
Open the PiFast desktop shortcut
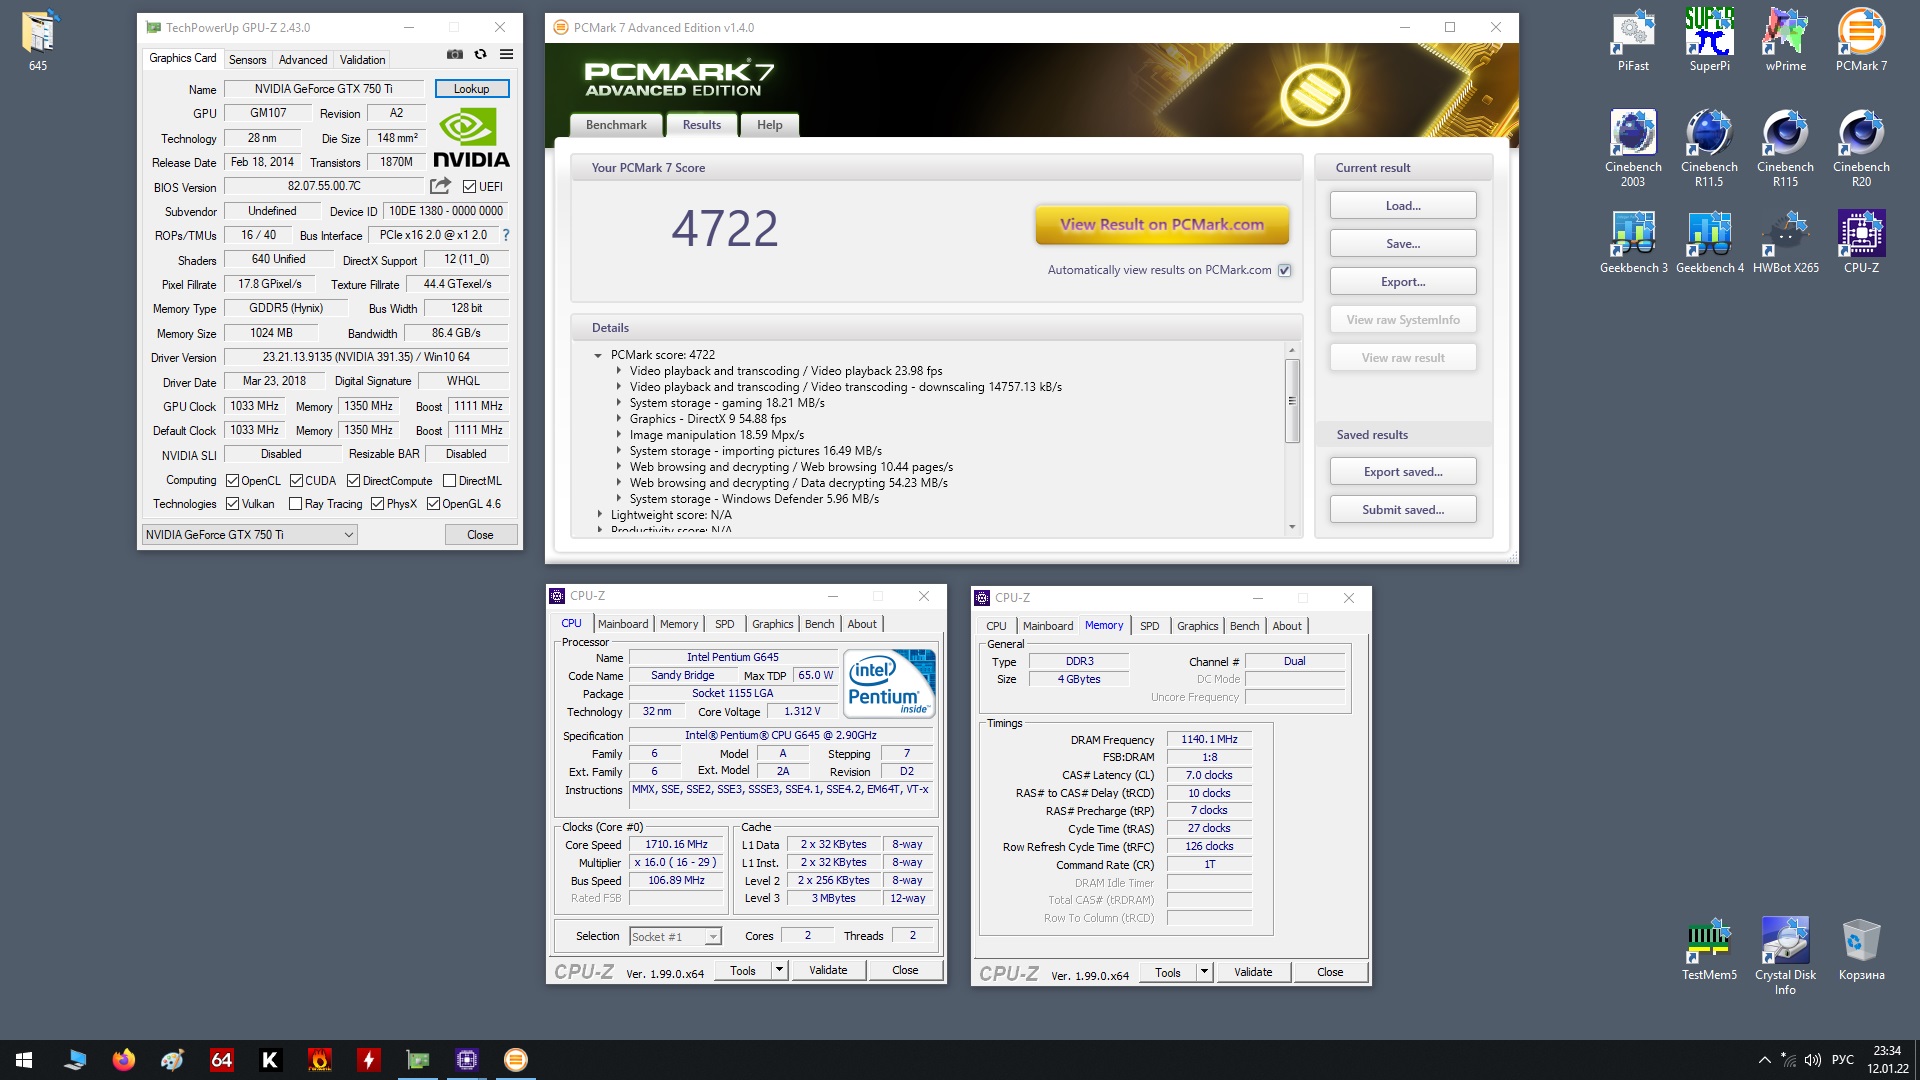pyautogui.click(x=1633, y=40)
